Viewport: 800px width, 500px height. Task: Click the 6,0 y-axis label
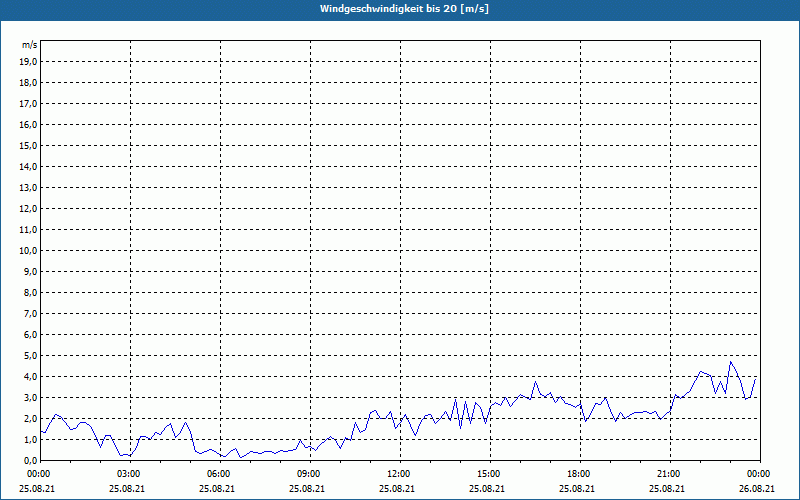[30, 334]
